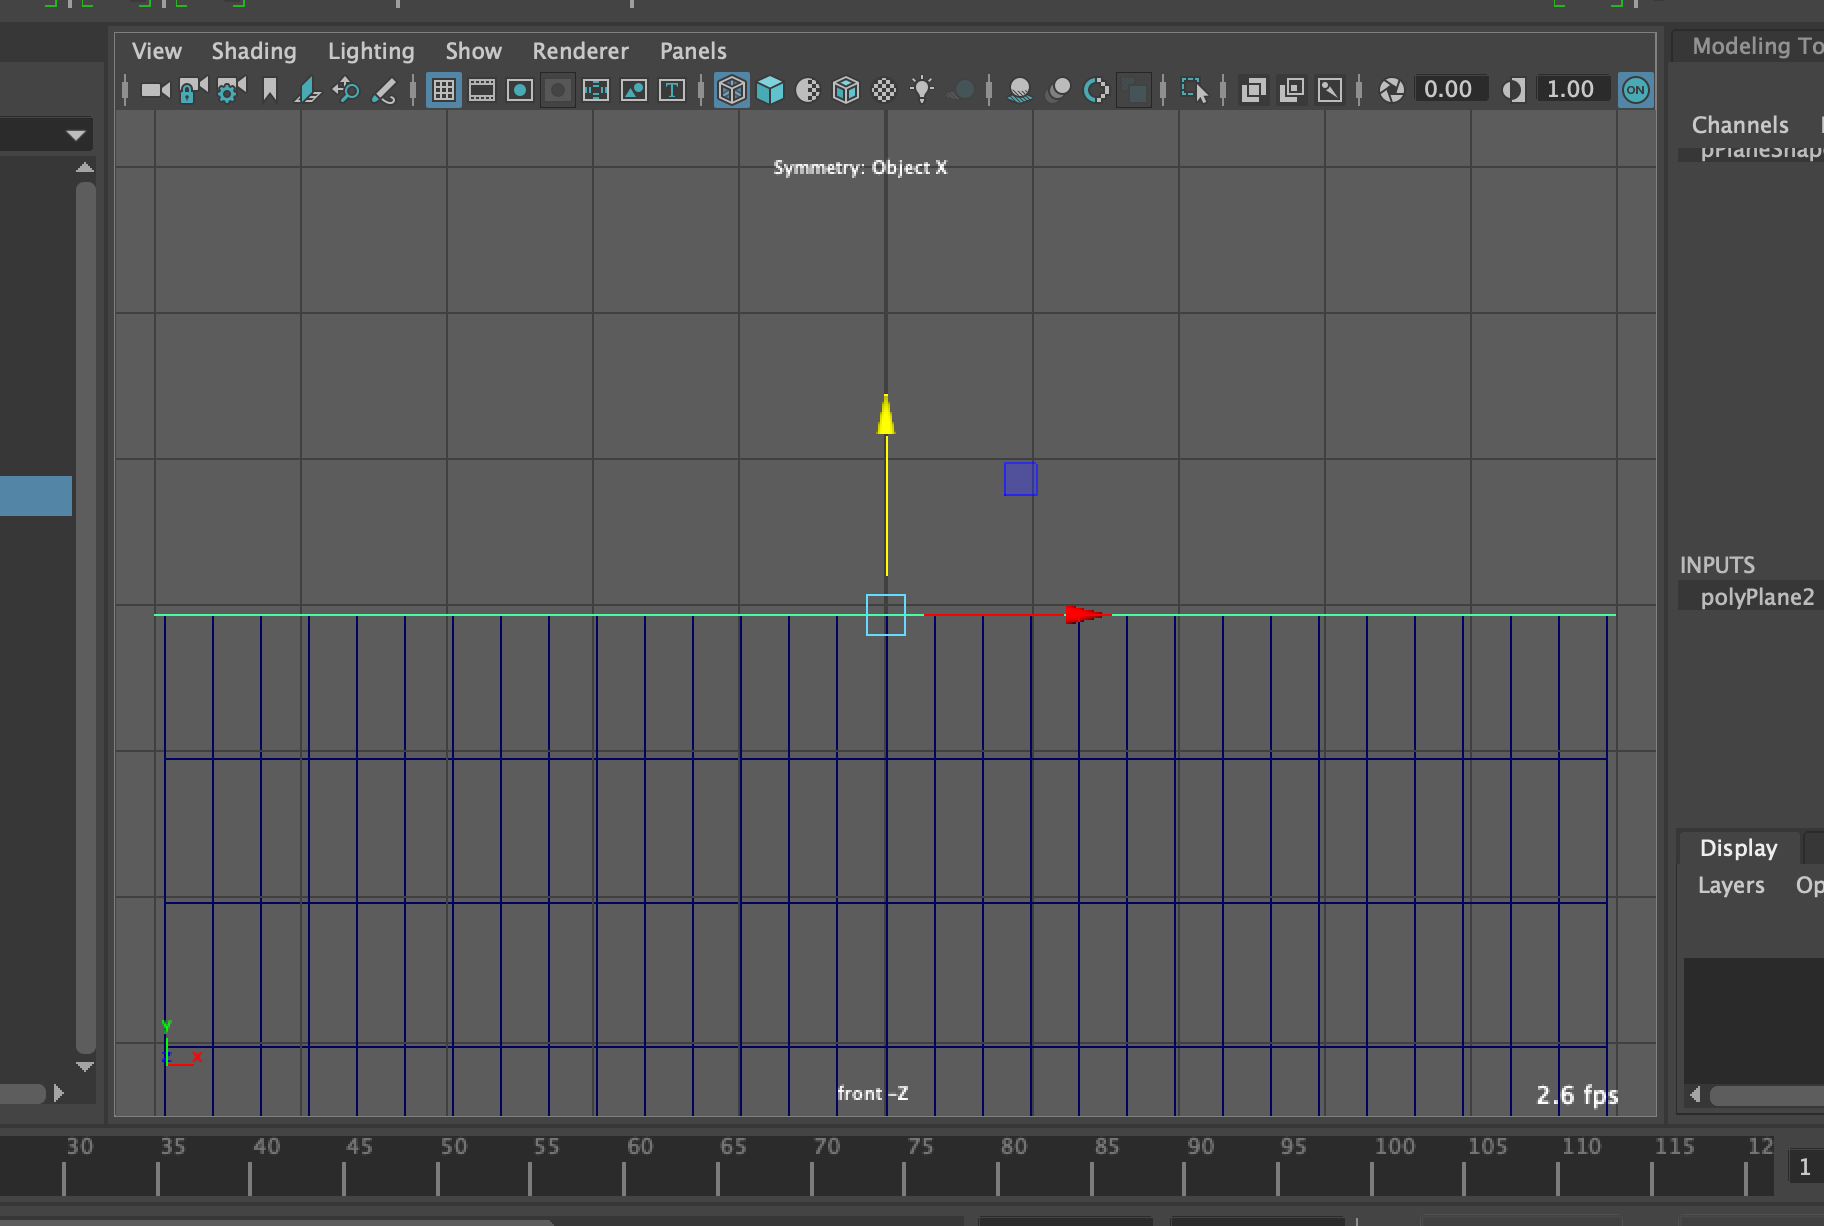Toggle XRay Joints icon
Screen dimensions: 1824x1226
pos(1330,90)
